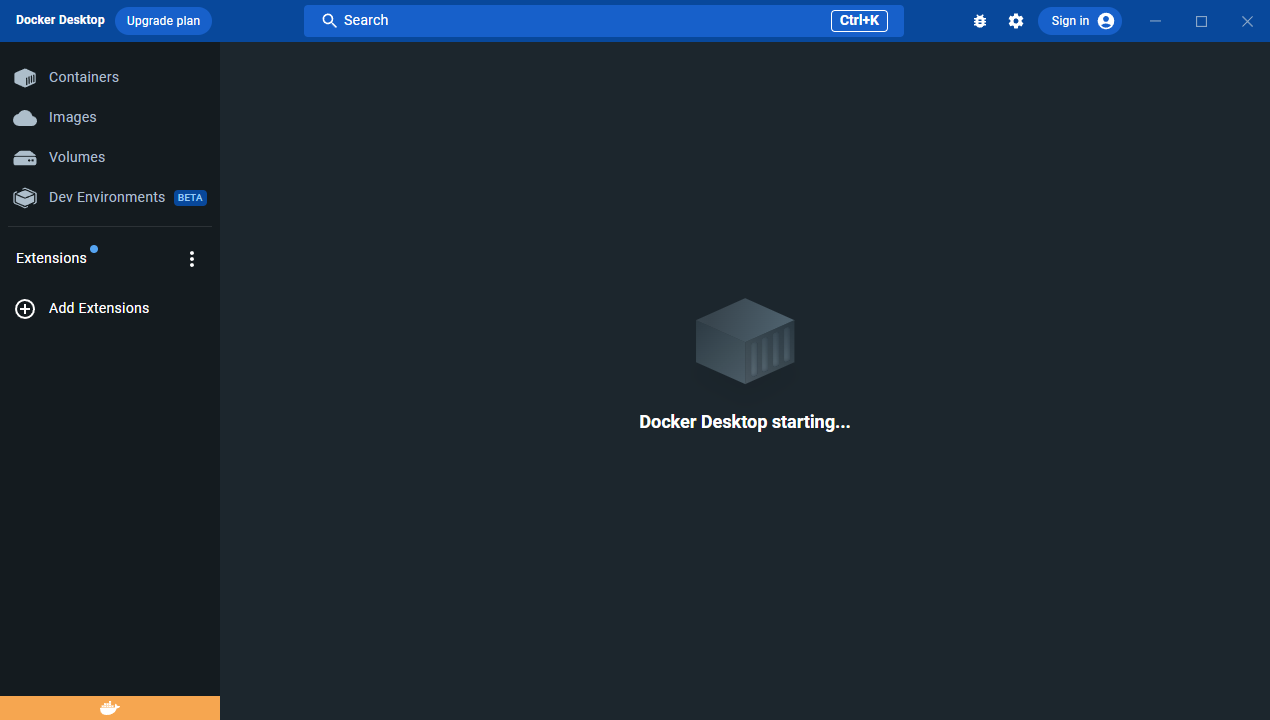Click the Extensions heading
The width and height of the screenshot is (1270, 720).
51,258
